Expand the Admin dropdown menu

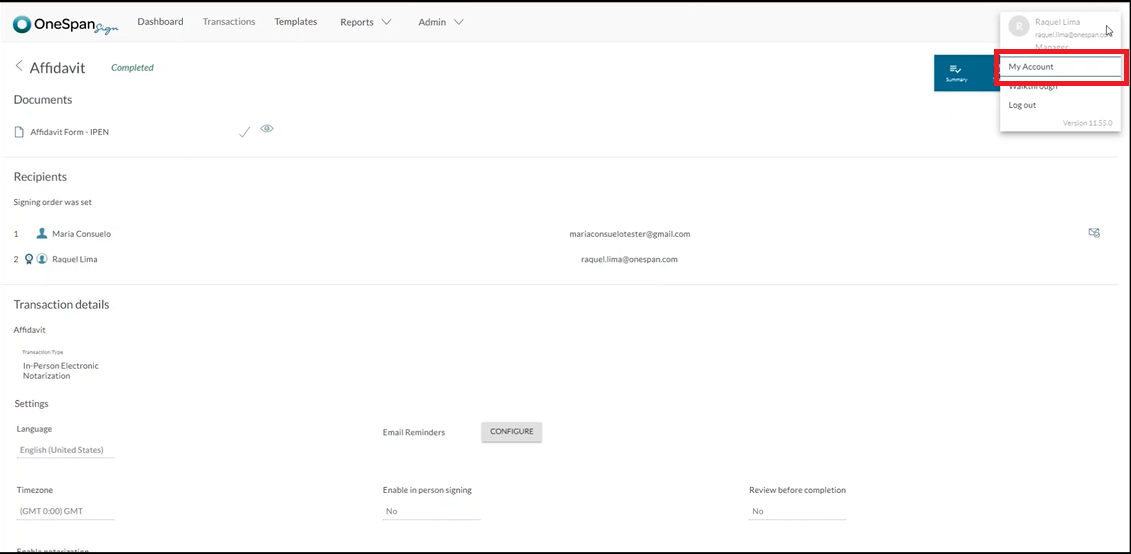441,22
